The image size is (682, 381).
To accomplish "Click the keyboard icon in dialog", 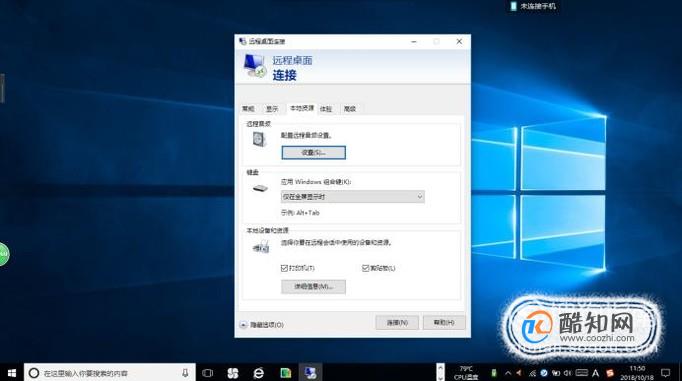I will pos(260,188).
